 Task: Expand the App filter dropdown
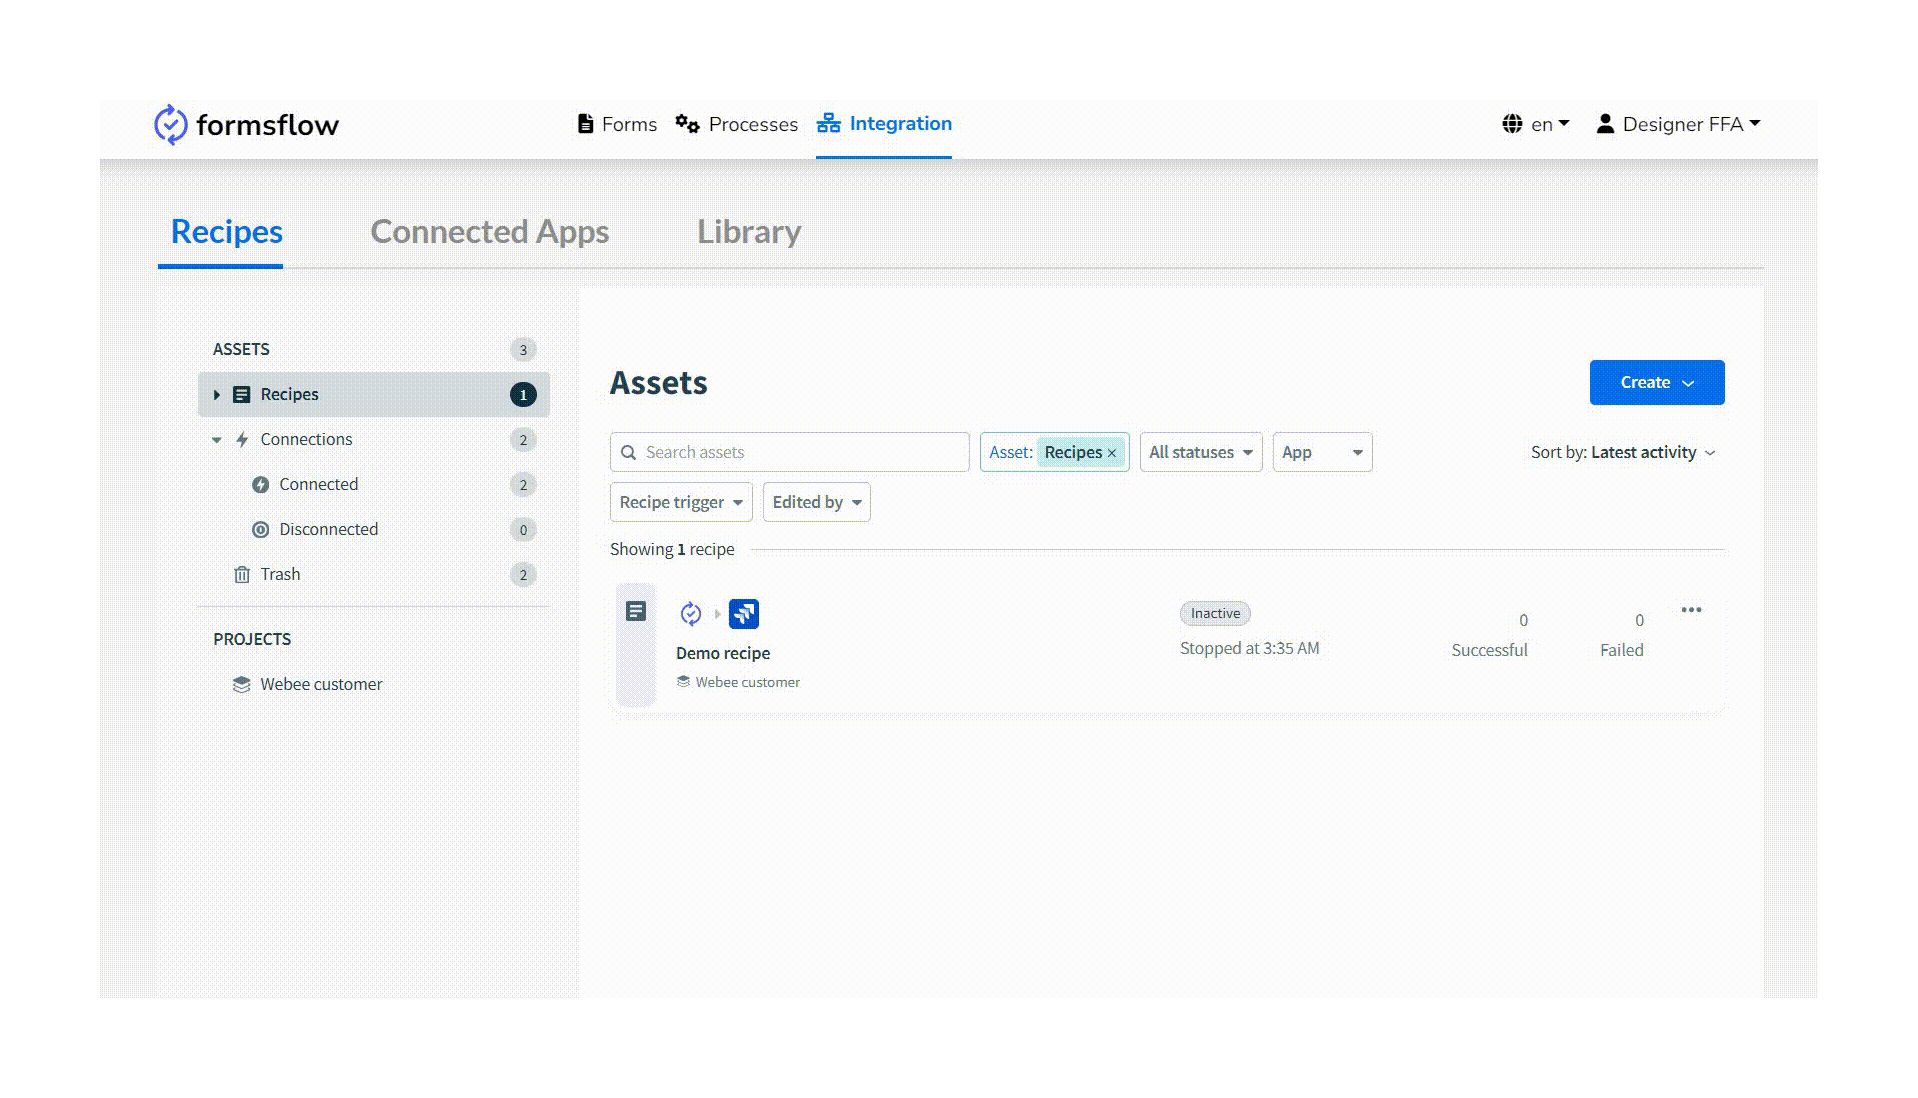1322,452
